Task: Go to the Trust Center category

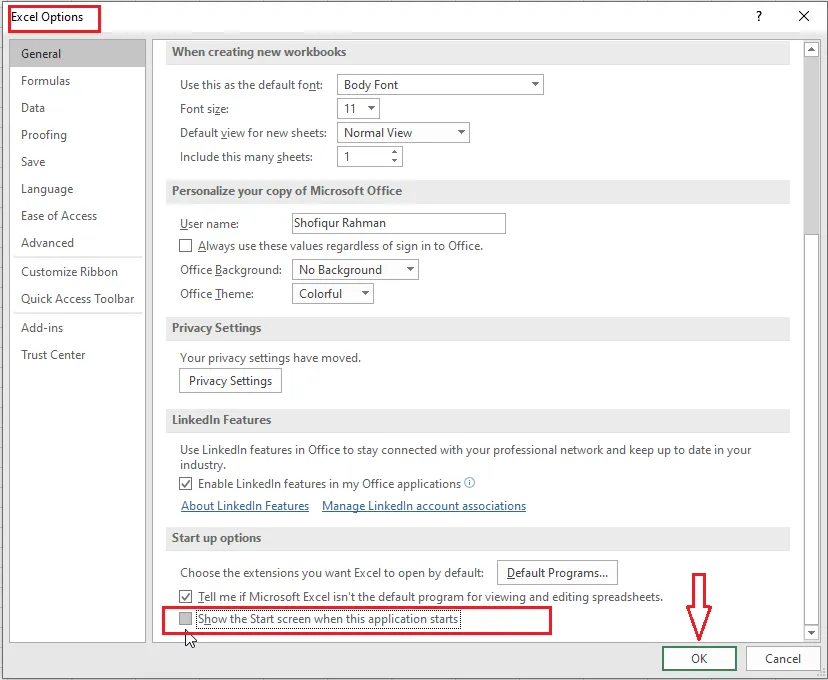Action: click(77, 354)
